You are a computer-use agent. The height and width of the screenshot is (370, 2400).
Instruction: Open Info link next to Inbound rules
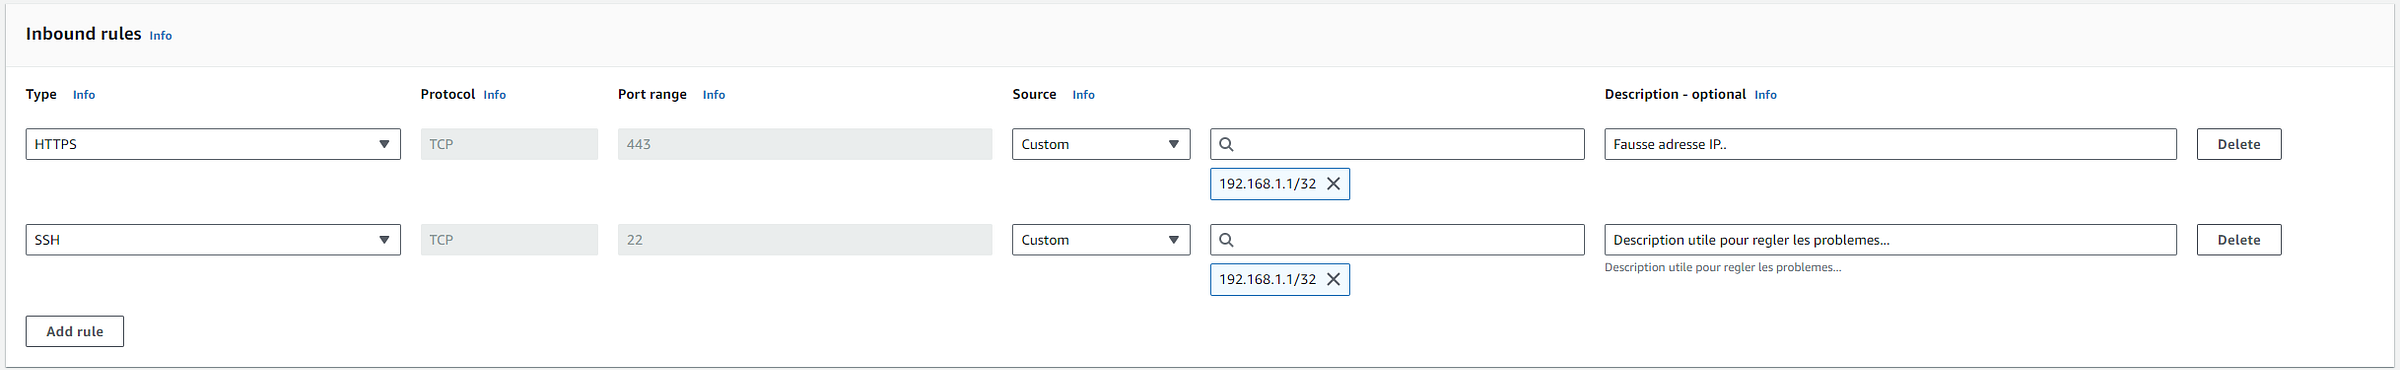pos(161,35)
